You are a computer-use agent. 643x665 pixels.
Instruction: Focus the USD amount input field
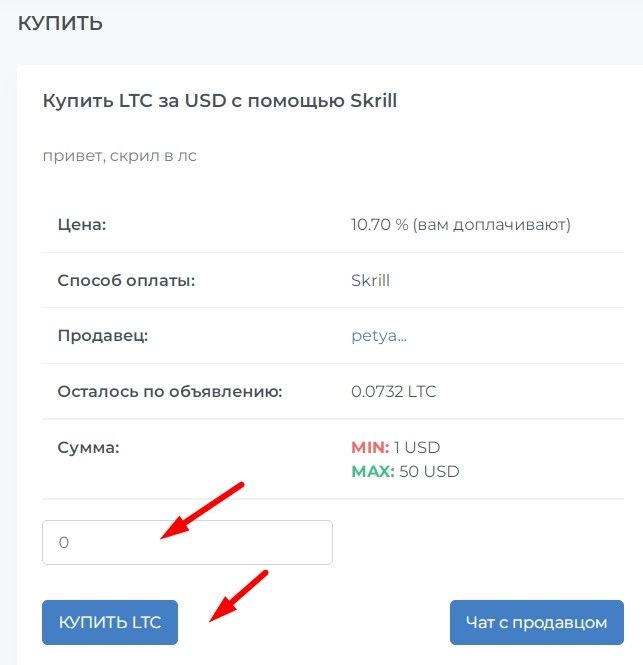pyautogui.click(x=187, y=543)
